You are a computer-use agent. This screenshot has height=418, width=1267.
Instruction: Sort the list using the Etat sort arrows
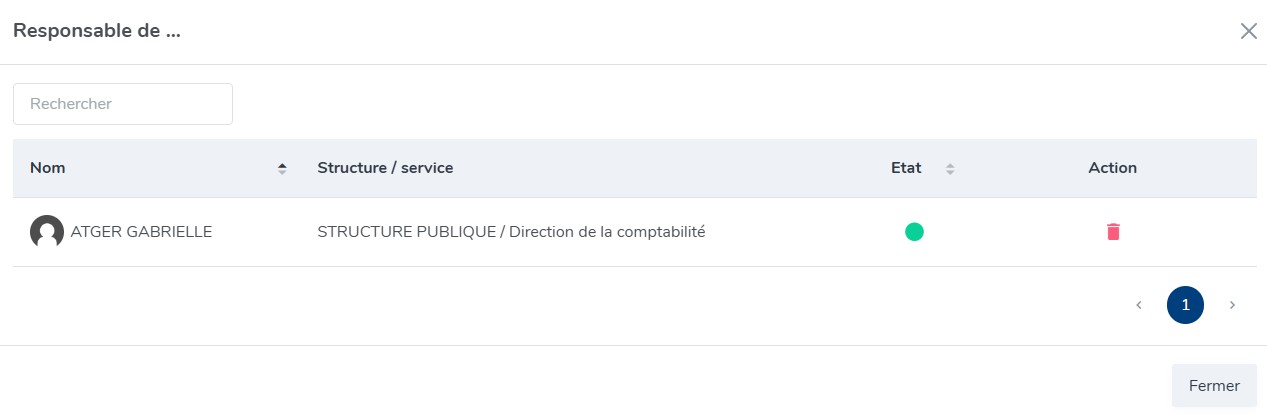point(950,169)
